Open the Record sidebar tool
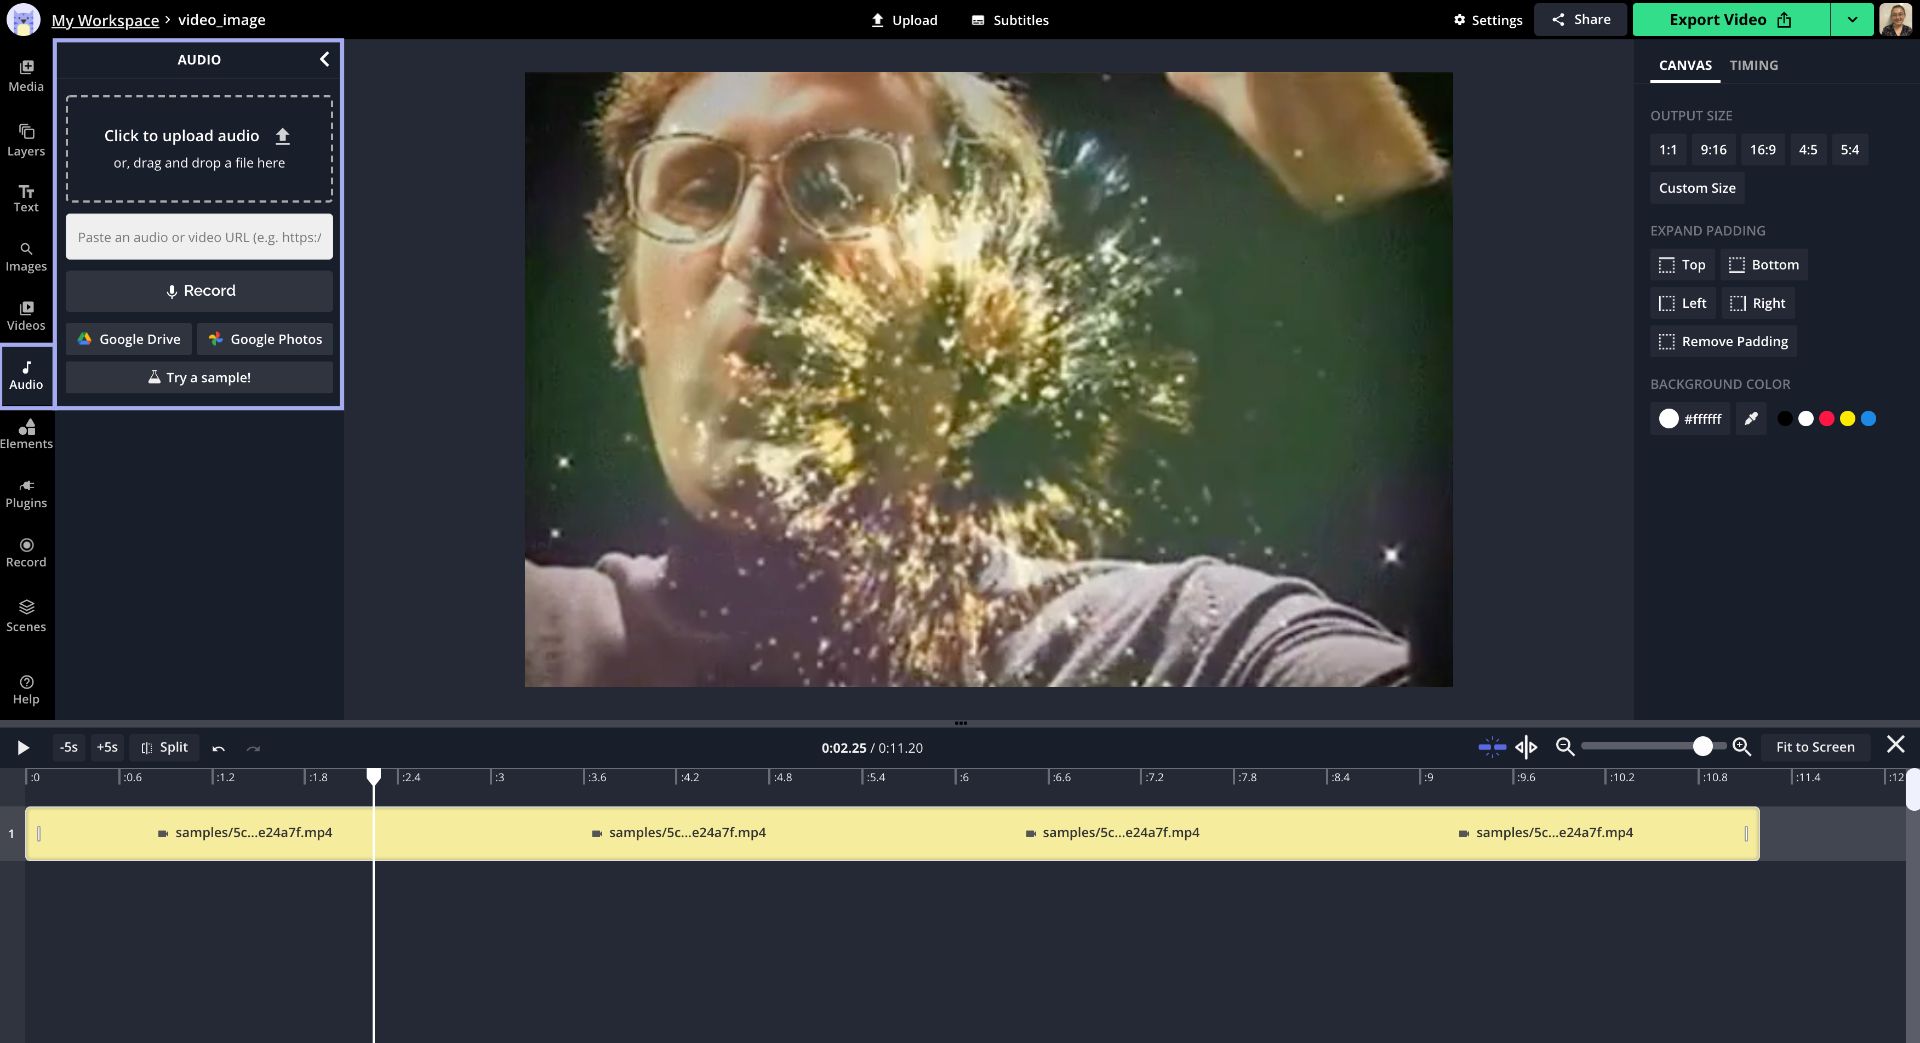 coord(26,552)
